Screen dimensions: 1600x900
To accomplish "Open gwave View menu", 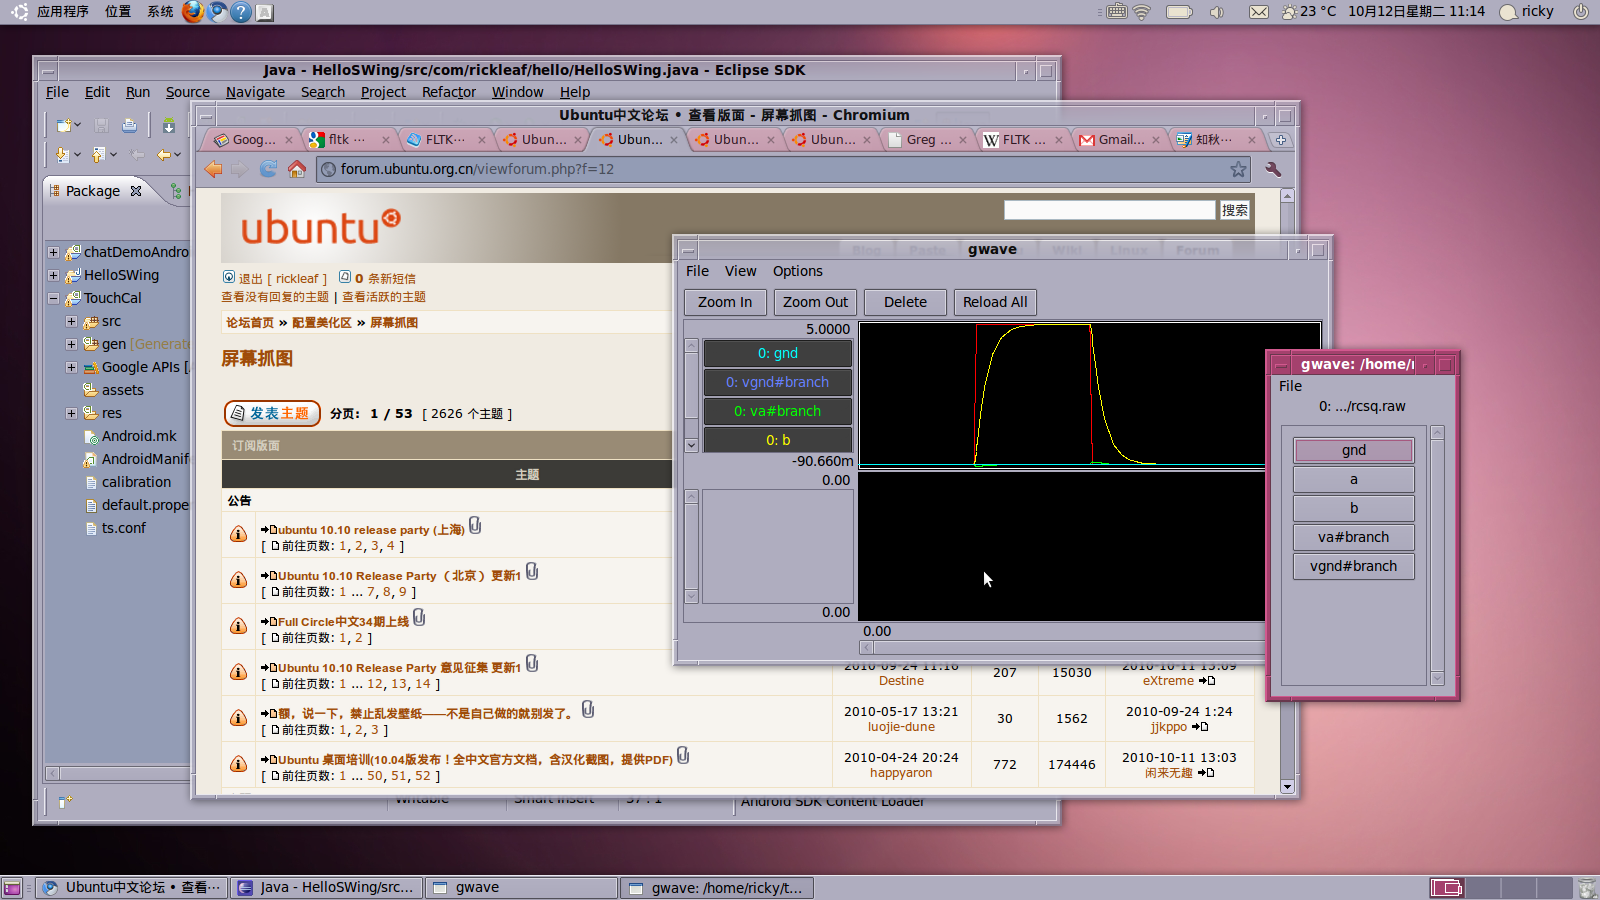I will 740,271.
